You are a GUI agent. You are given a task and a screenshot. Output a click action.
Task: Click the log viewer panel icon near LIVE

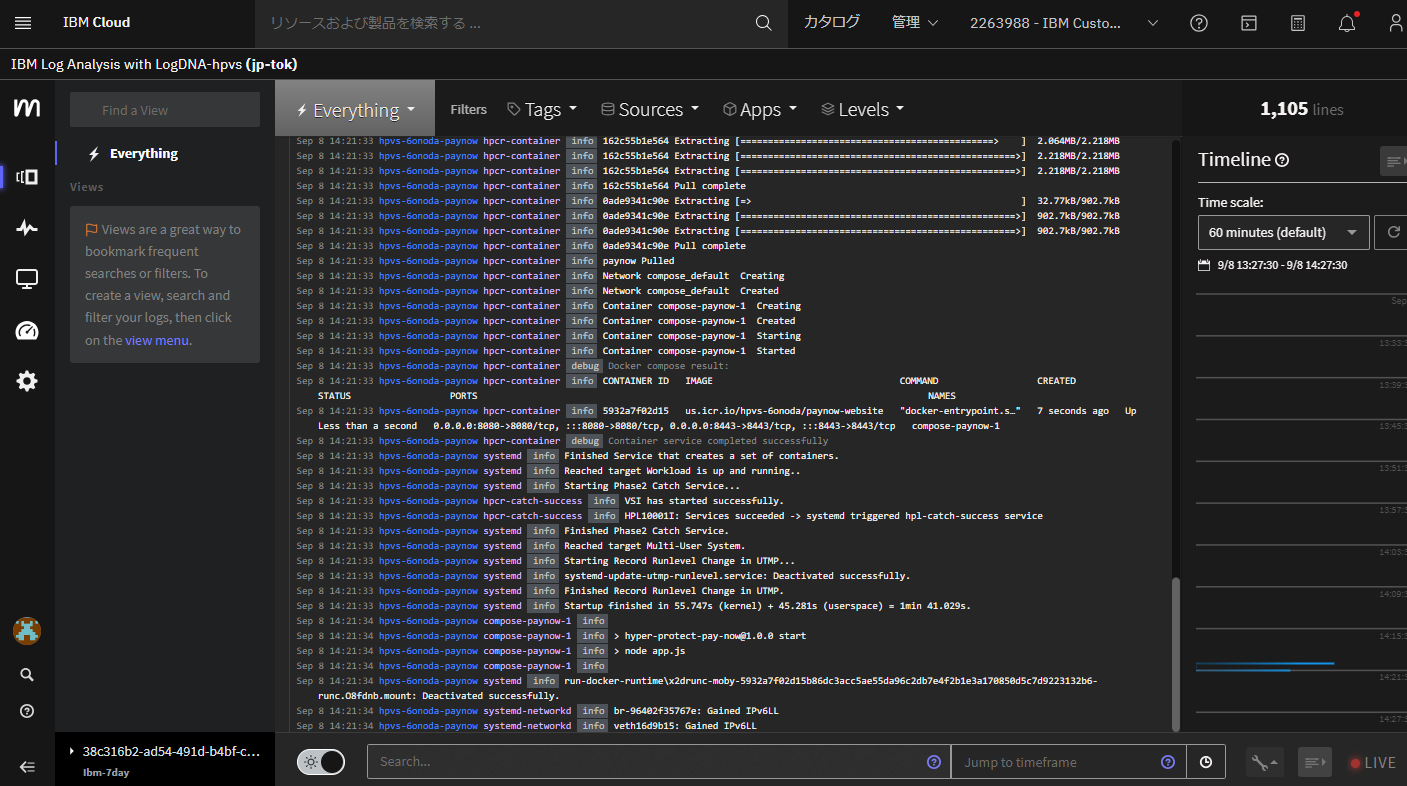coord(1315,762)
